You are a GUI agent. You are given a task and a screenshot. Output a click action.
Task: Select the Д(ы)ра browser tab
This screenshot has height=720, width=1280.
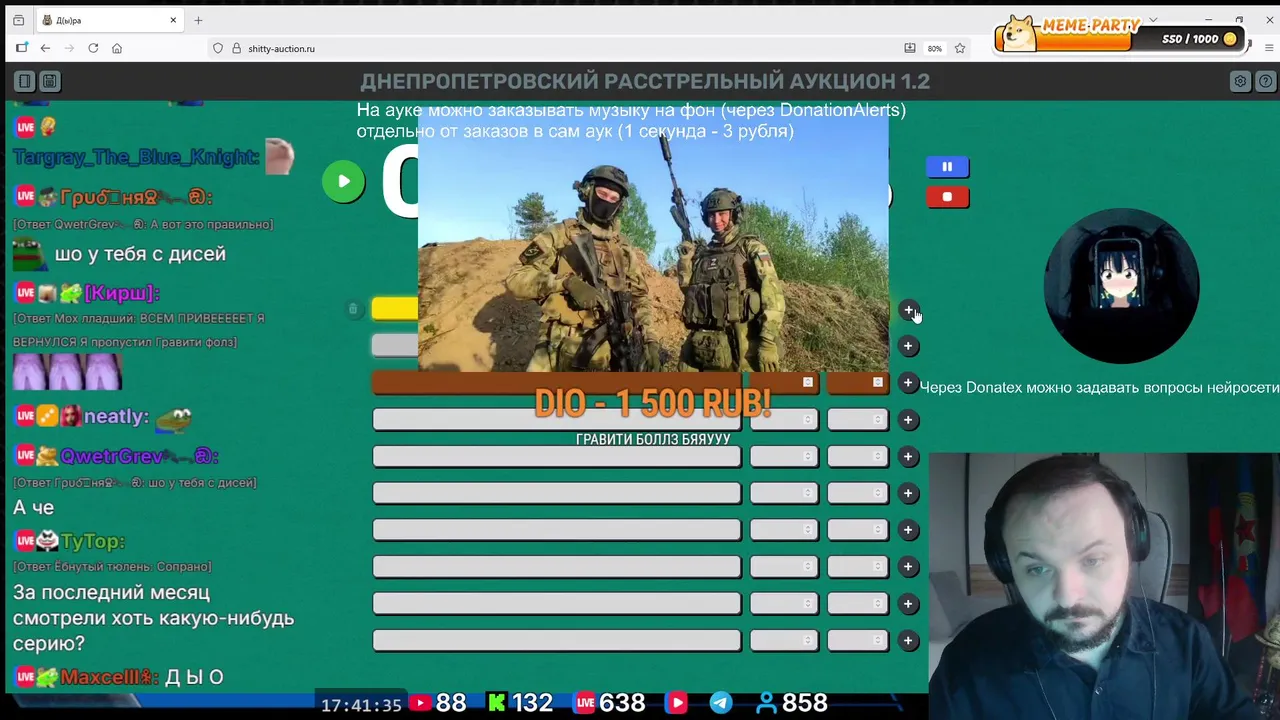pyautogui.click(x=110, y=20)
